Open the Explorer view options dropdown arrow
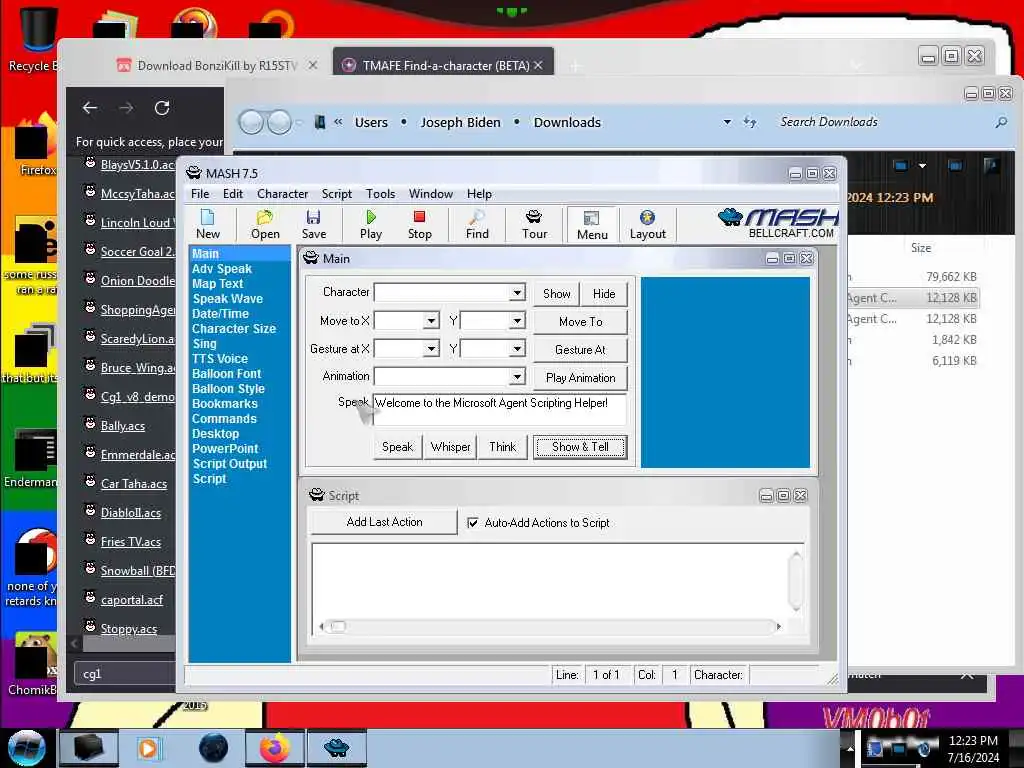The width and height of the screenshot is (1024, 768). 922,166
